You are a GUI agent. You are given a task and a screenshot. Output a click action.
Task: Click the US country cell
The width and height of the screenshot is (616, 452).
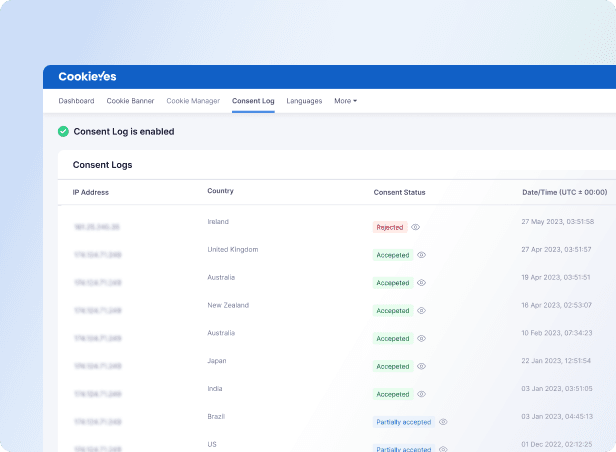pyautogui.click(x=212, y=444)
